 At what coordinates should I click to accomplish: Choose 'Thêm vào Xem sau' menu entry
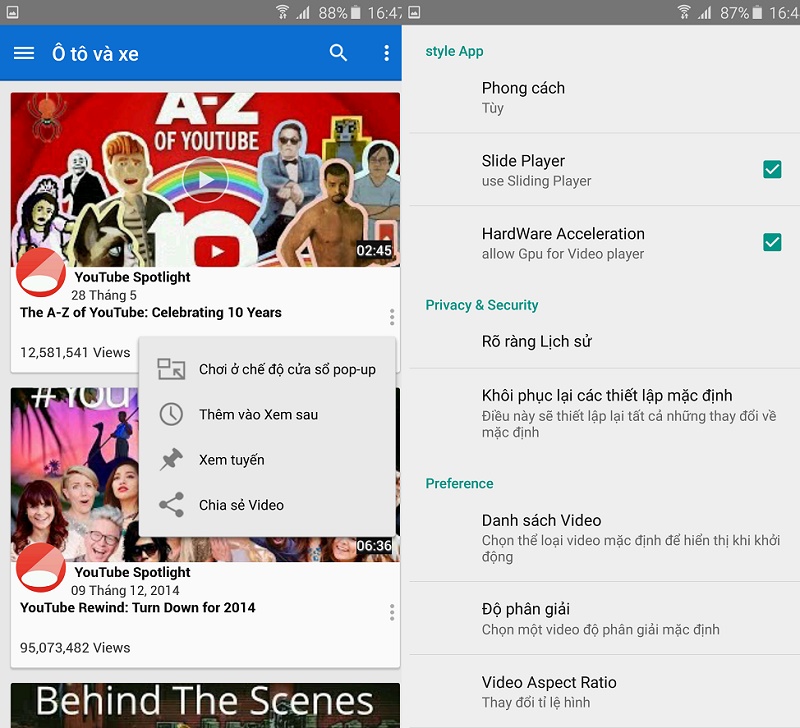pyautogui.click(x=267, y=414)
